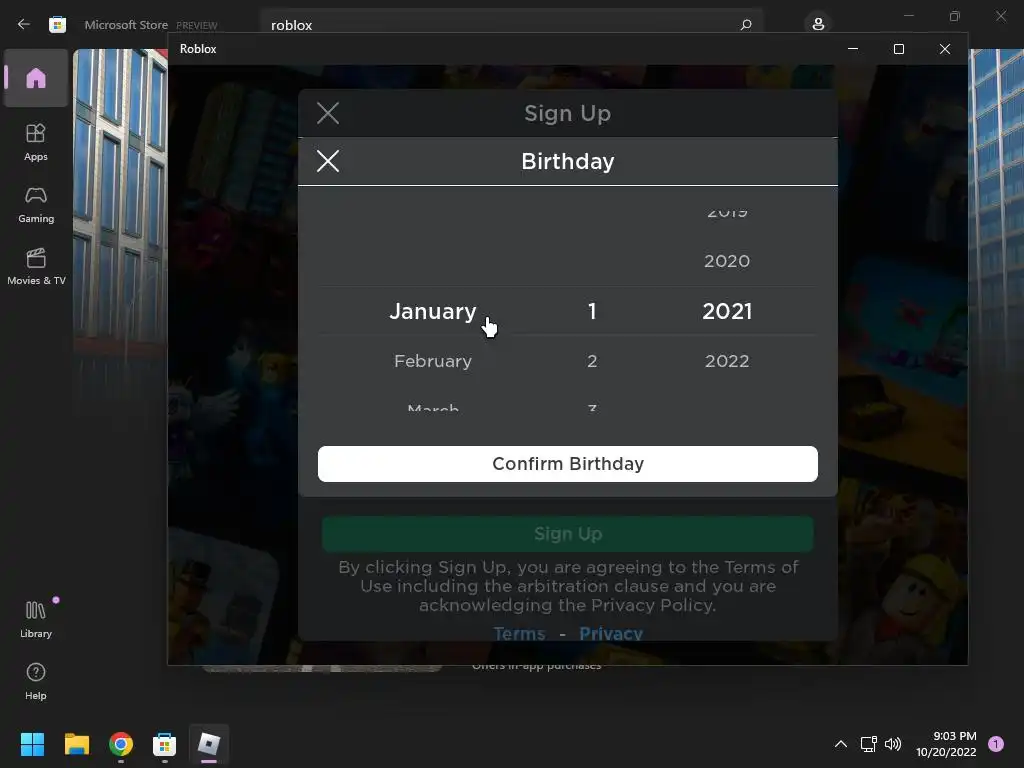The width and height of the screenshot is (1024, 768).
Task: Close the Birthday picker with X
Action: pos(328,161)
